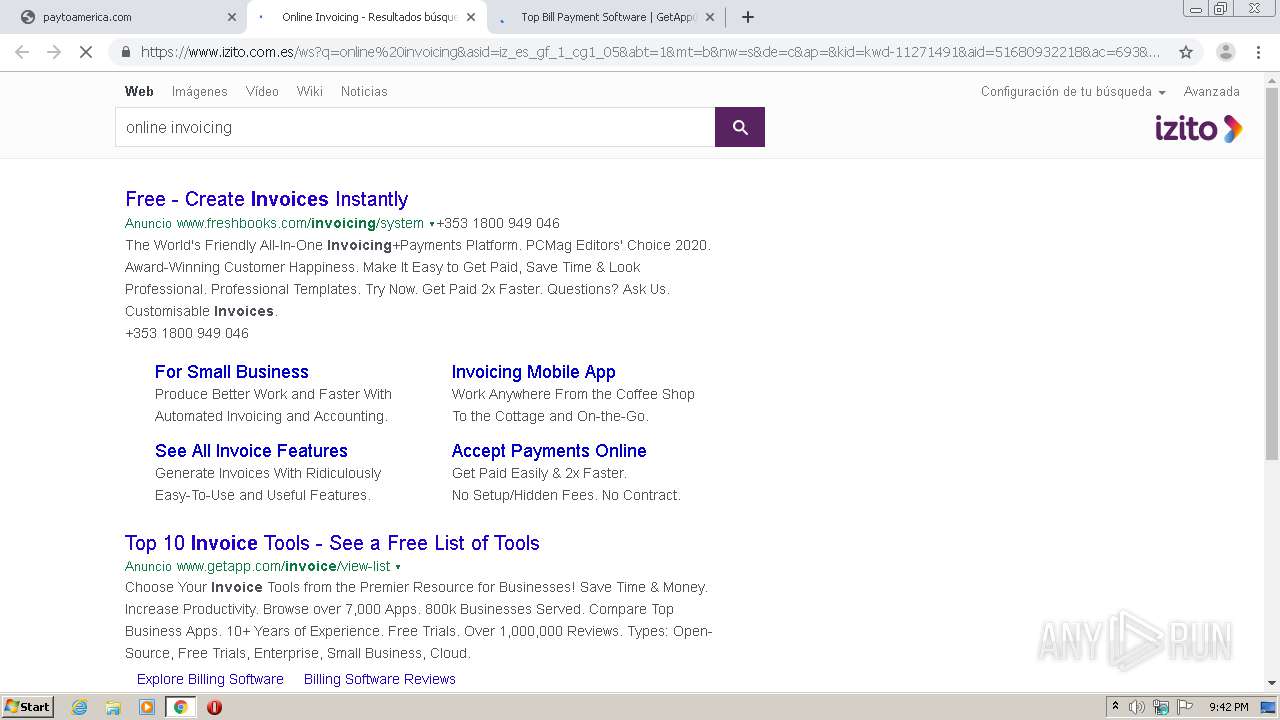Open the Billing Software Reviews link
This screenshot has height=720, width=1280.
click(x=380, y=679)
